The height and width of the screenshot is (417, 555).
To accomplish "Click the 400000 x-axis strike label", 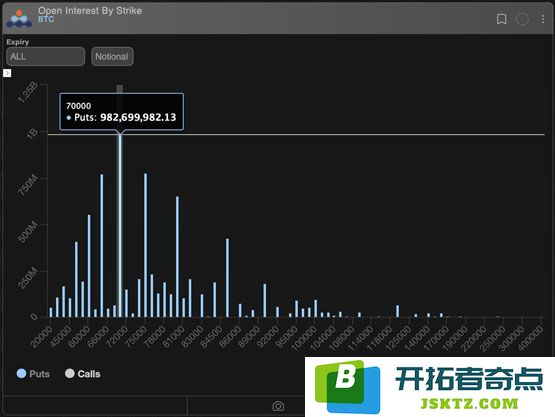I will [x=531, y=338].
